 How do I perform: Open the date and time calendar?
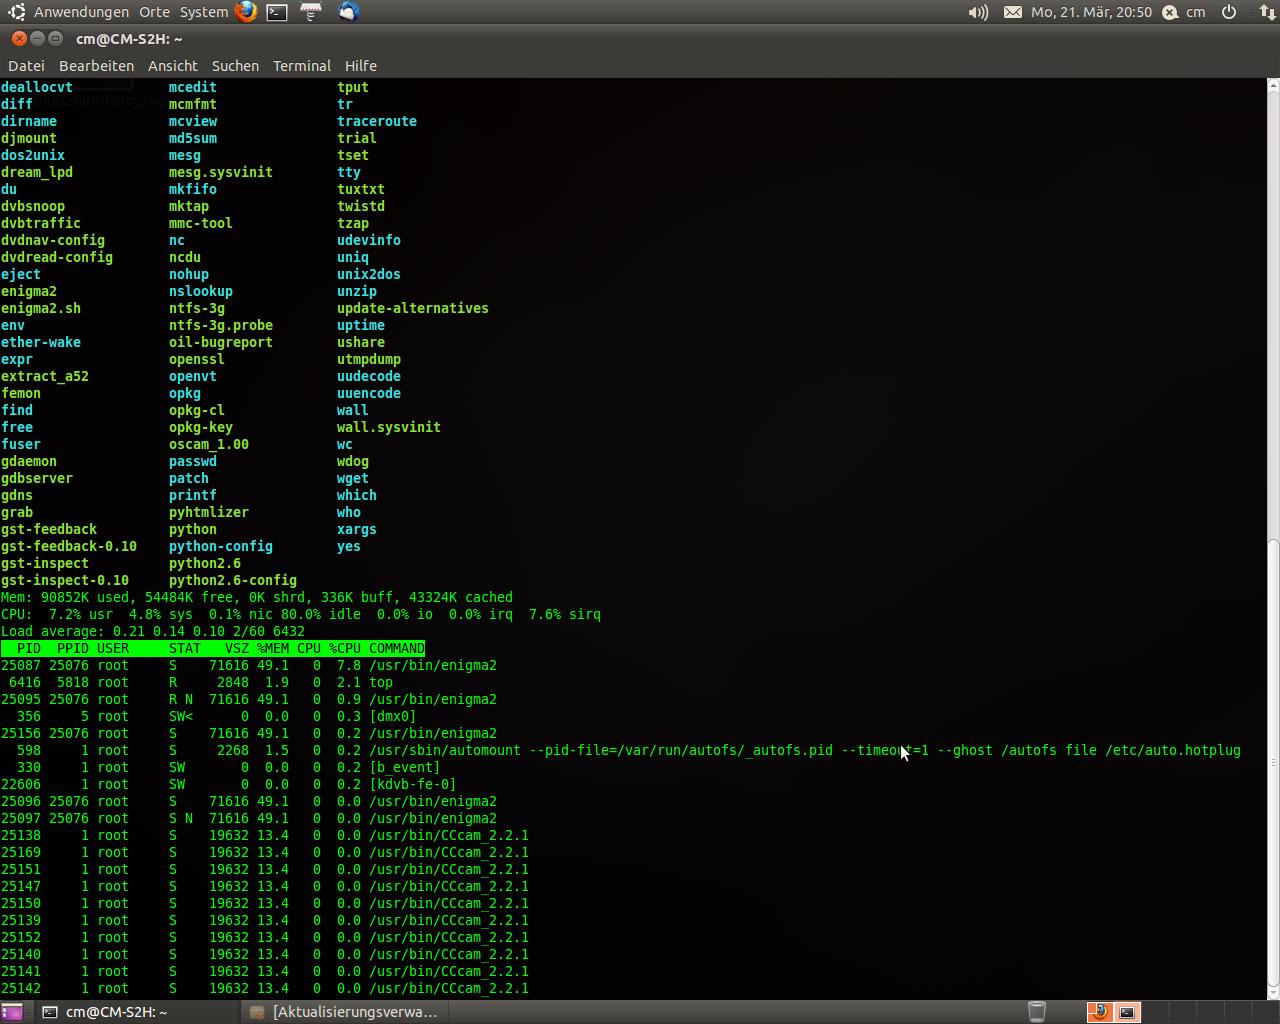pyautogui.click(x=1091, y=12)
